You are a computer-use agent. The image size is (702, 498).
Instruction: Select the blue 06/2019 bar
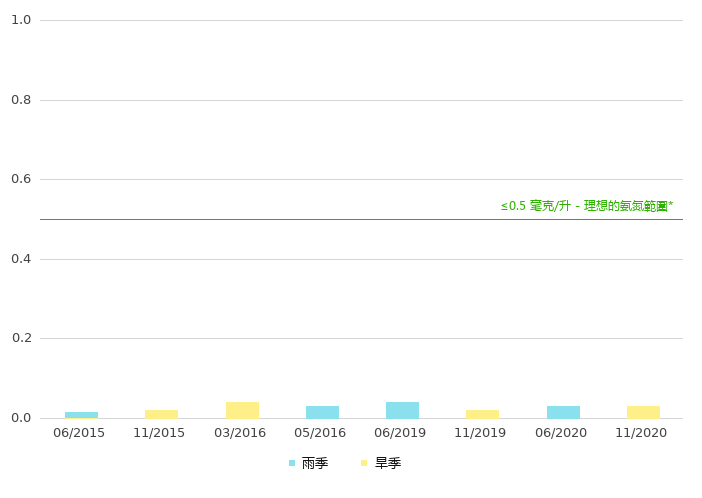click(402, 410)
